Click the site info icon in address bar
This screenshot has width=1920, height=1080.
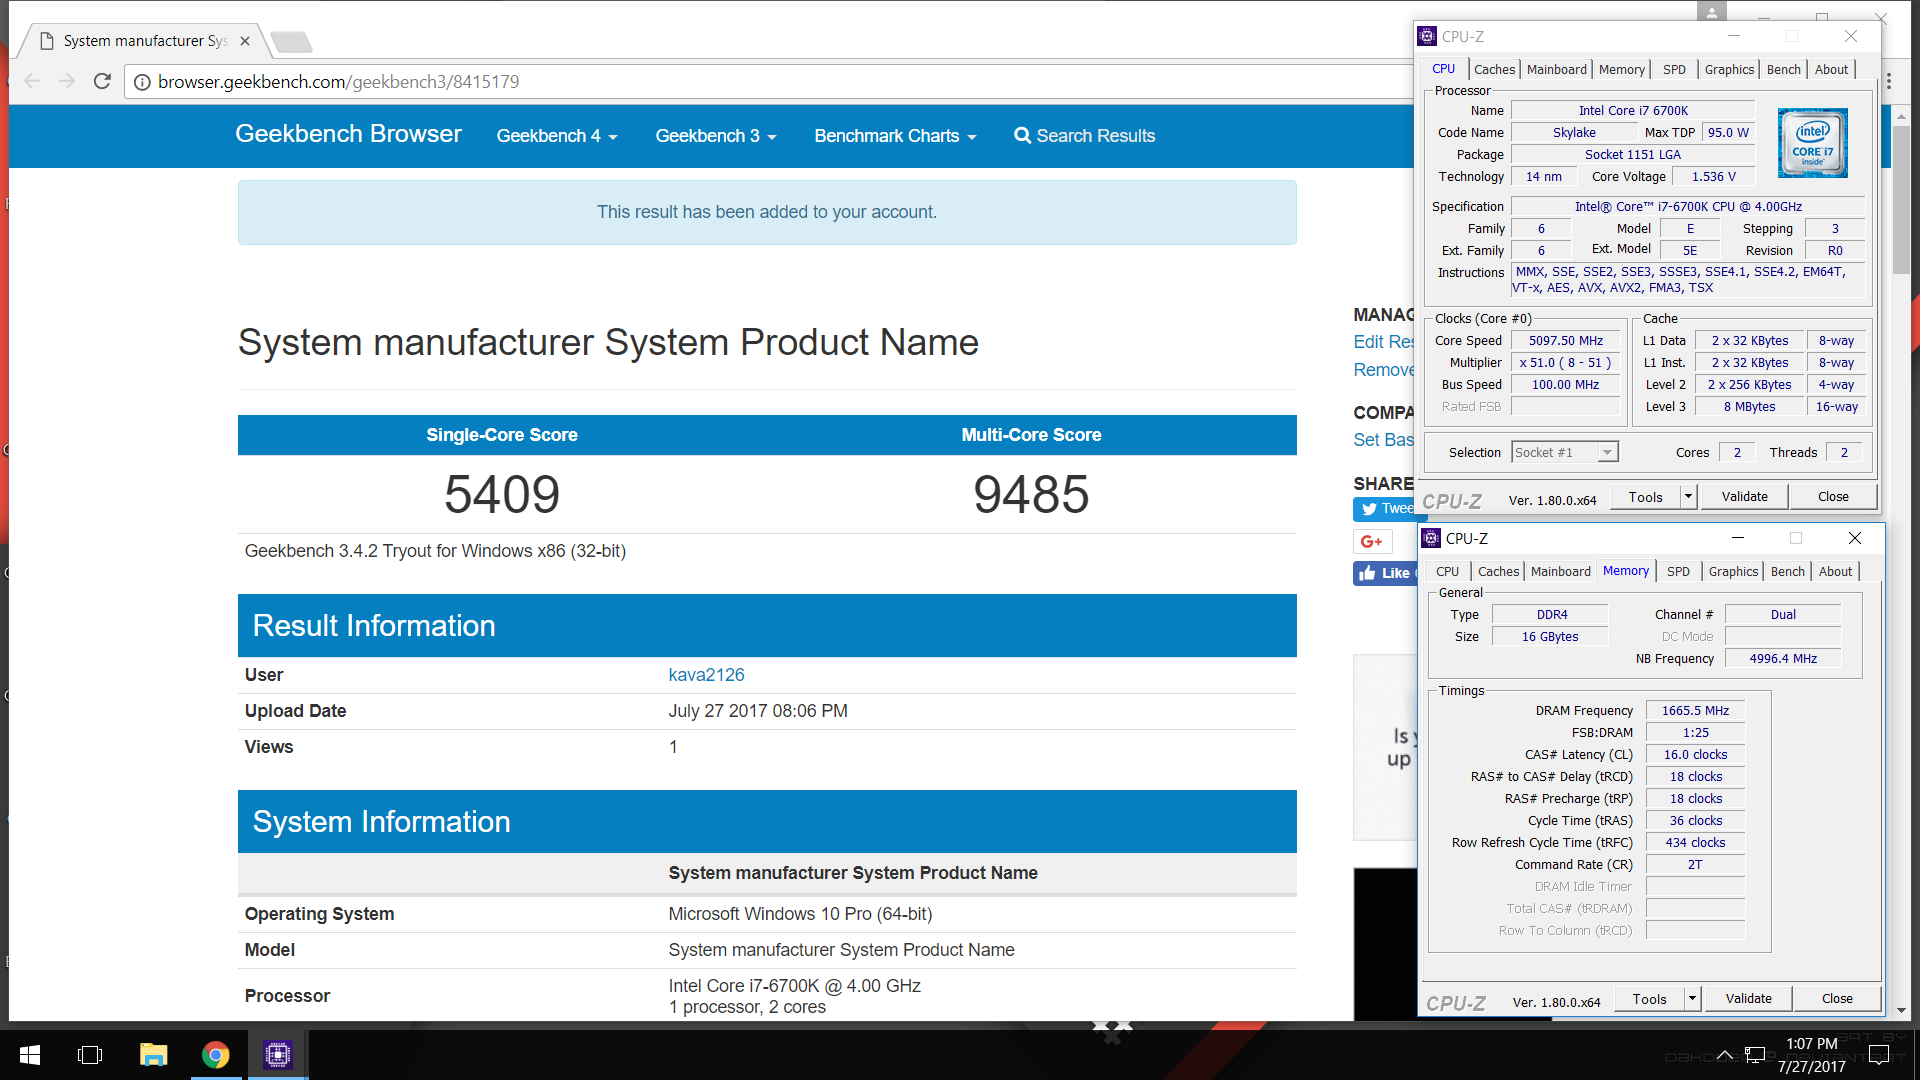[x=142, y=82]
